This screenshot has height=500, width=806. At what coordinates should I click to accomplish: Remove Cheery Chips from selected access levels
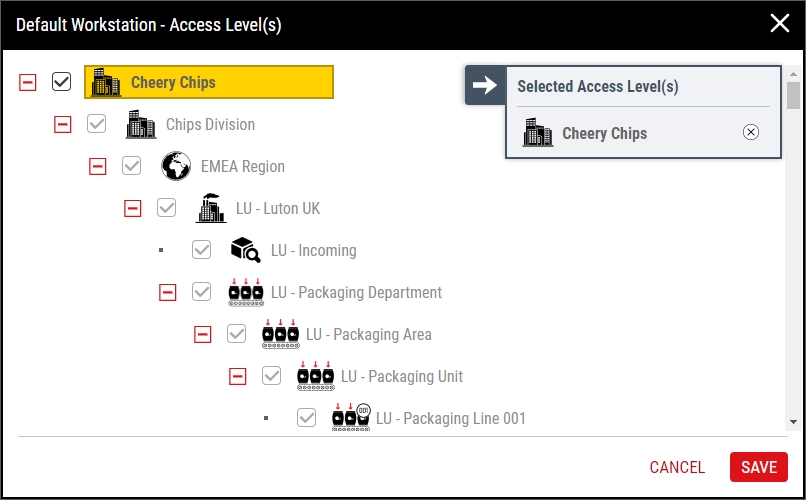pos(751,133)
